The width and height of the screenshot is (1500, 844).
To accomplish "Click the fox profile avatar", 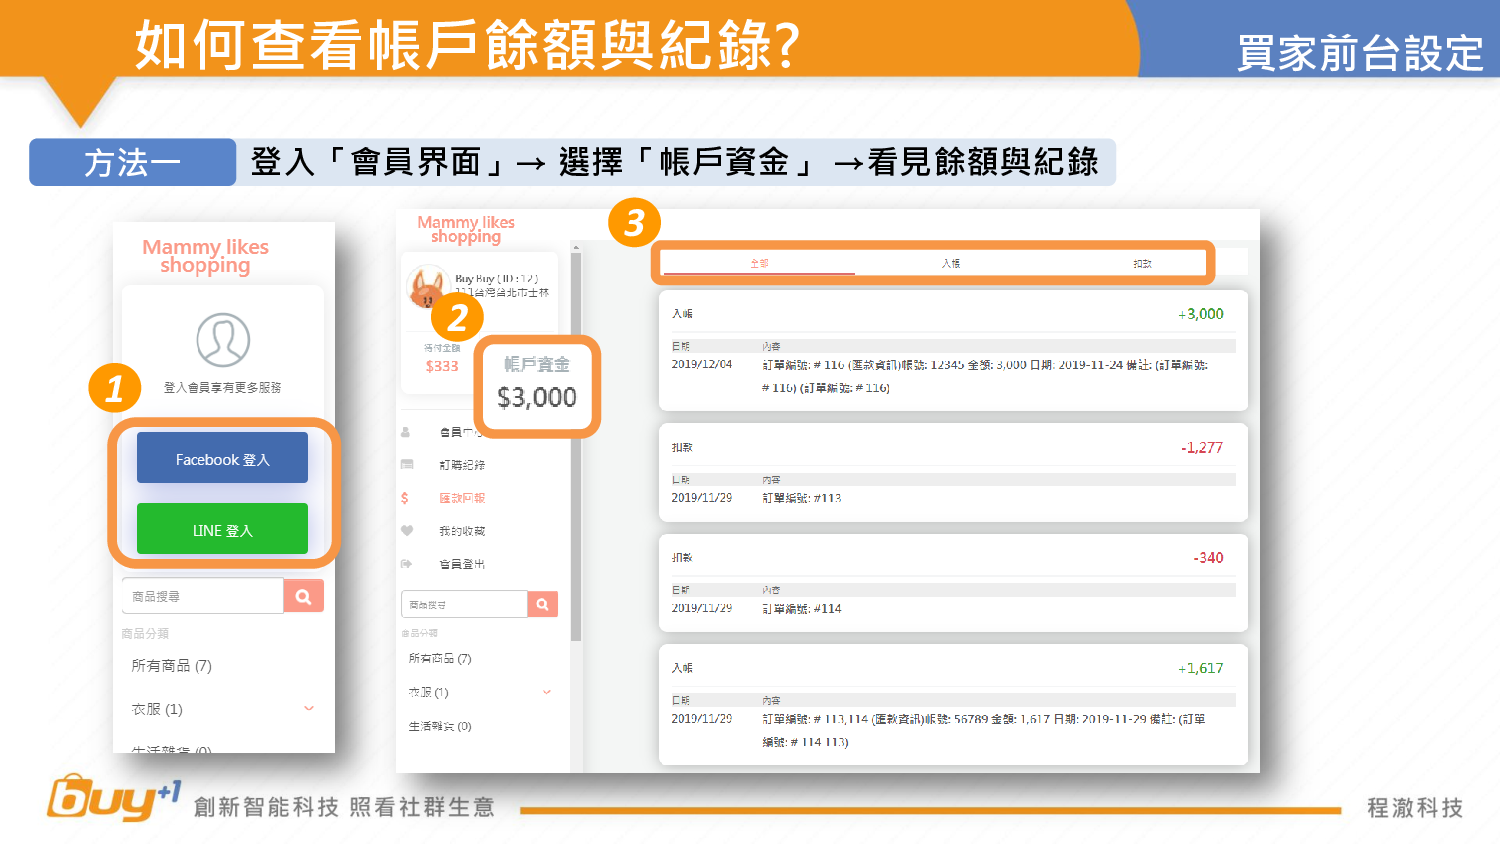I will (427, 287).
